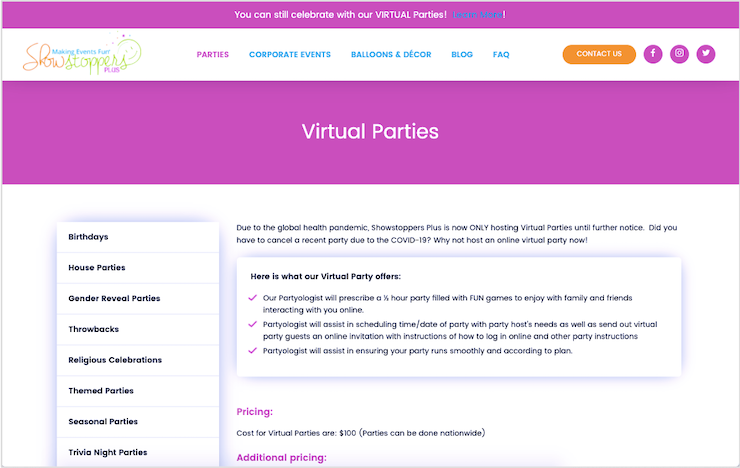Select Trivia Night Parties in sidebar
740x468 pixels.
(138, 452)
